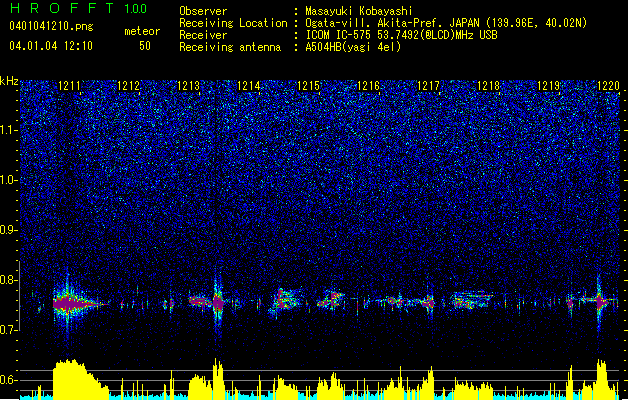629x400 pixels.
Task: Click the 1220 time marker
Action: pyautogui.click(x=608, y=85)
